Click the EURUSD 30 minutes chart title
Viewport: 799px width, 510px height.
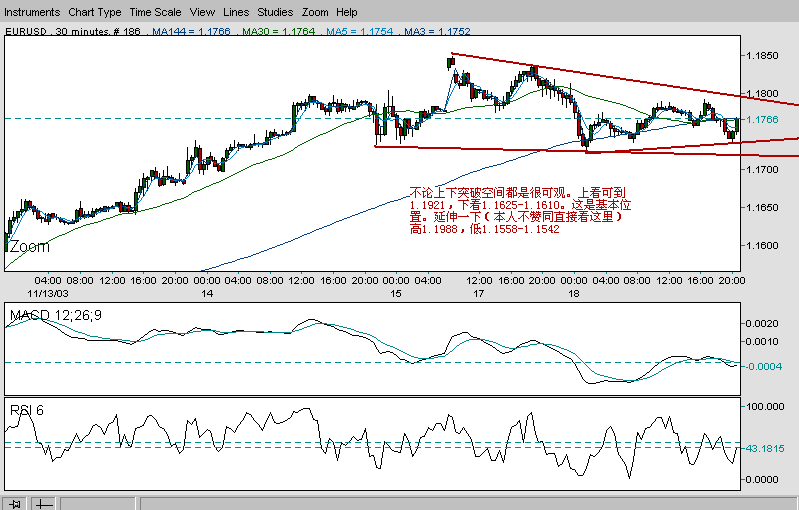[72, 31]
